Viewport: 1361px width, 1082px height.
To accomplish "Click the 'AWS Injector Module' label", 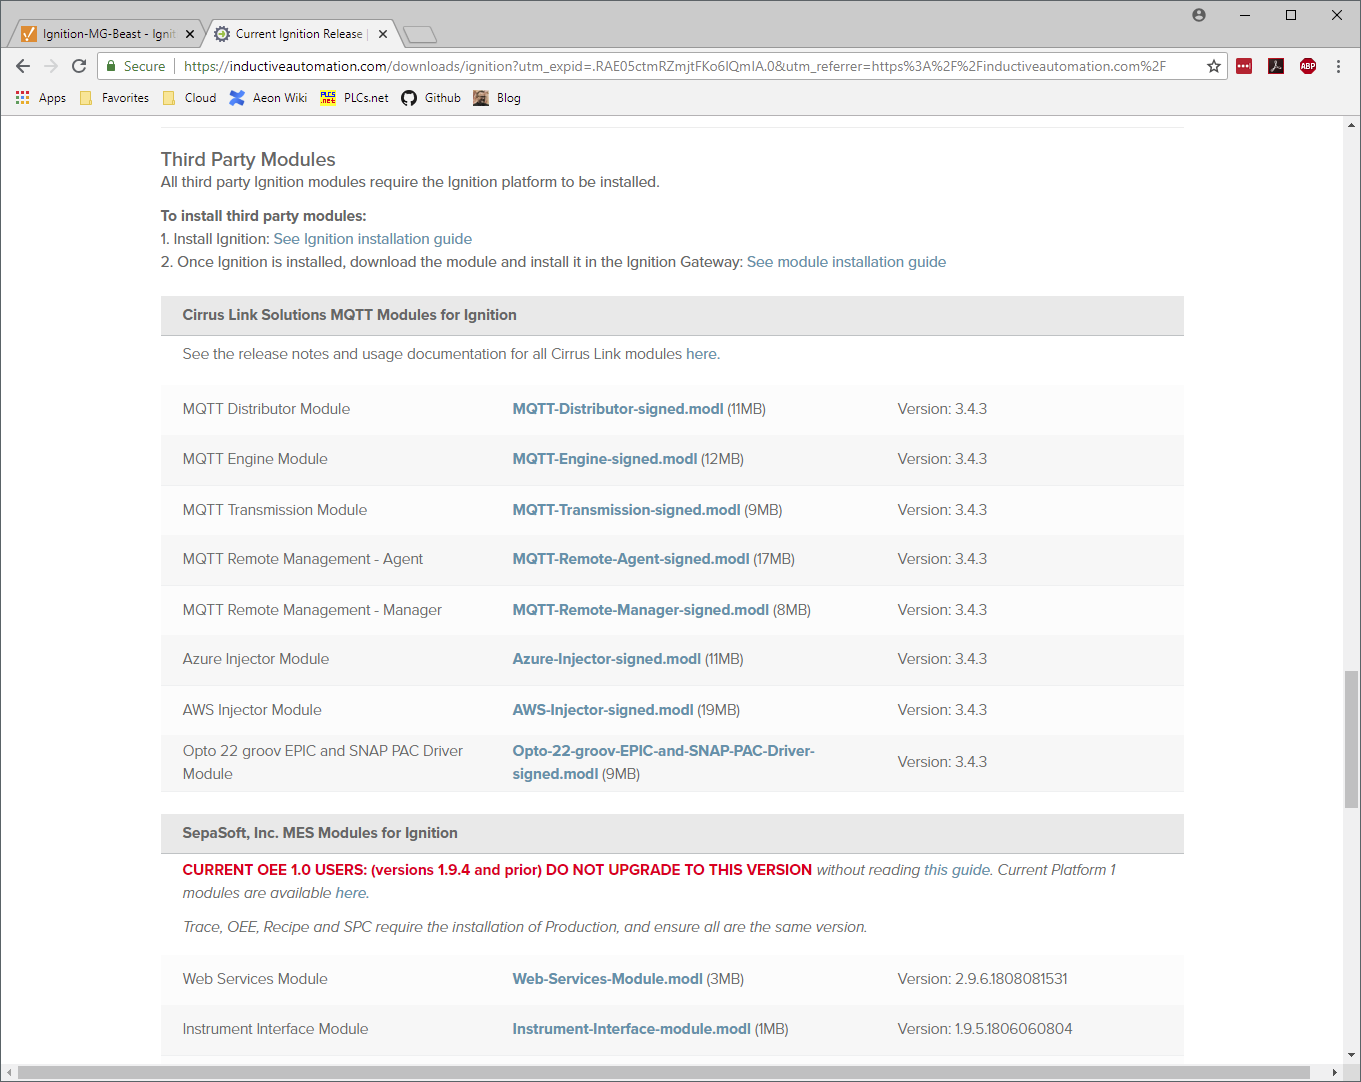I will click(x=252, y=710).
